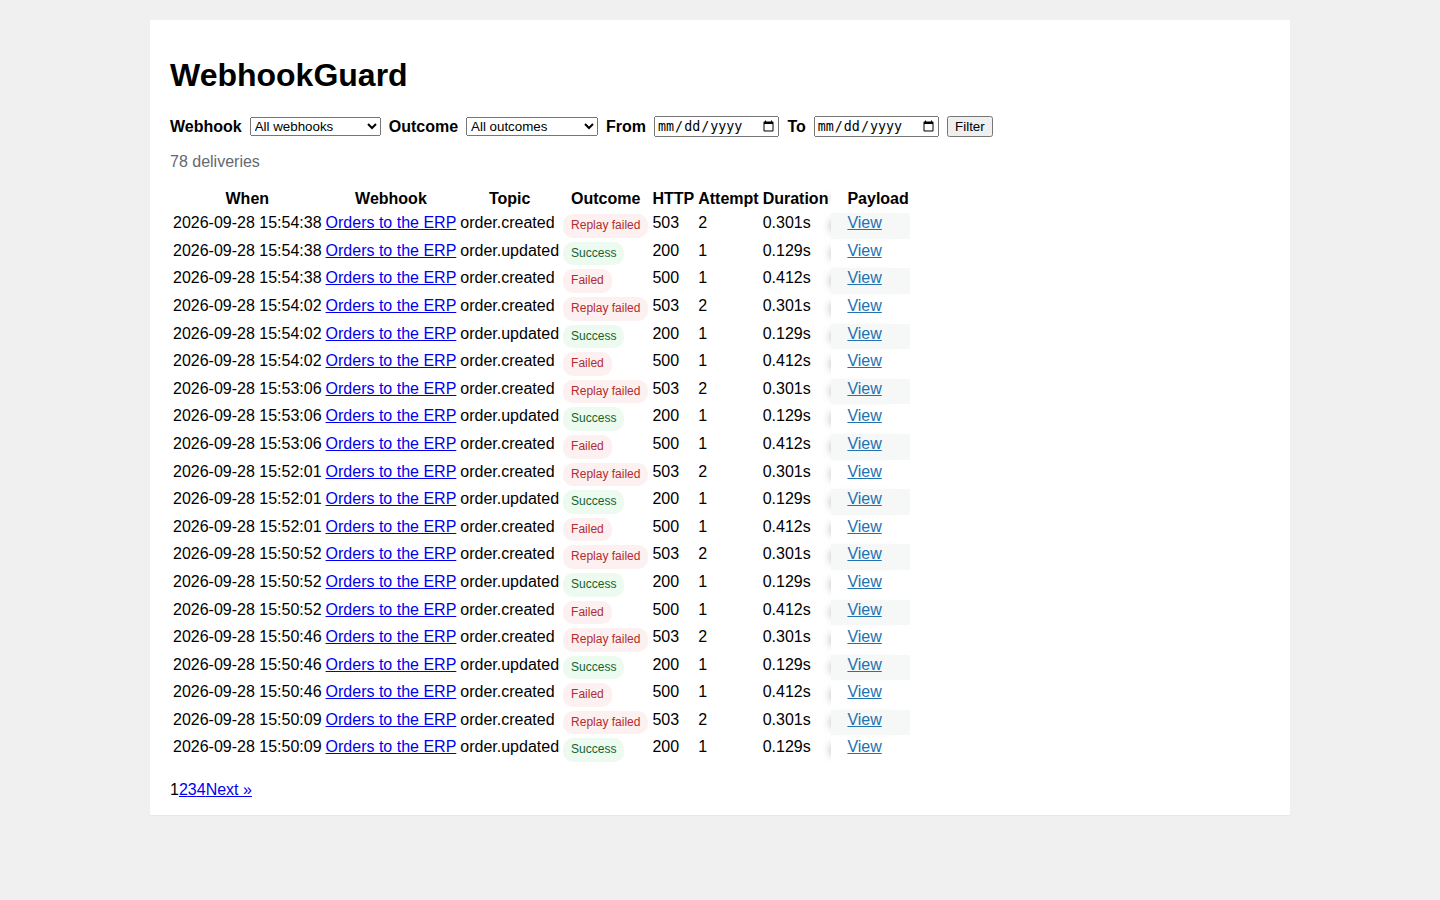The height and width of the screenshot is (900, 1440).
Task: Open calendar picker in To date field
Action: 928,126
